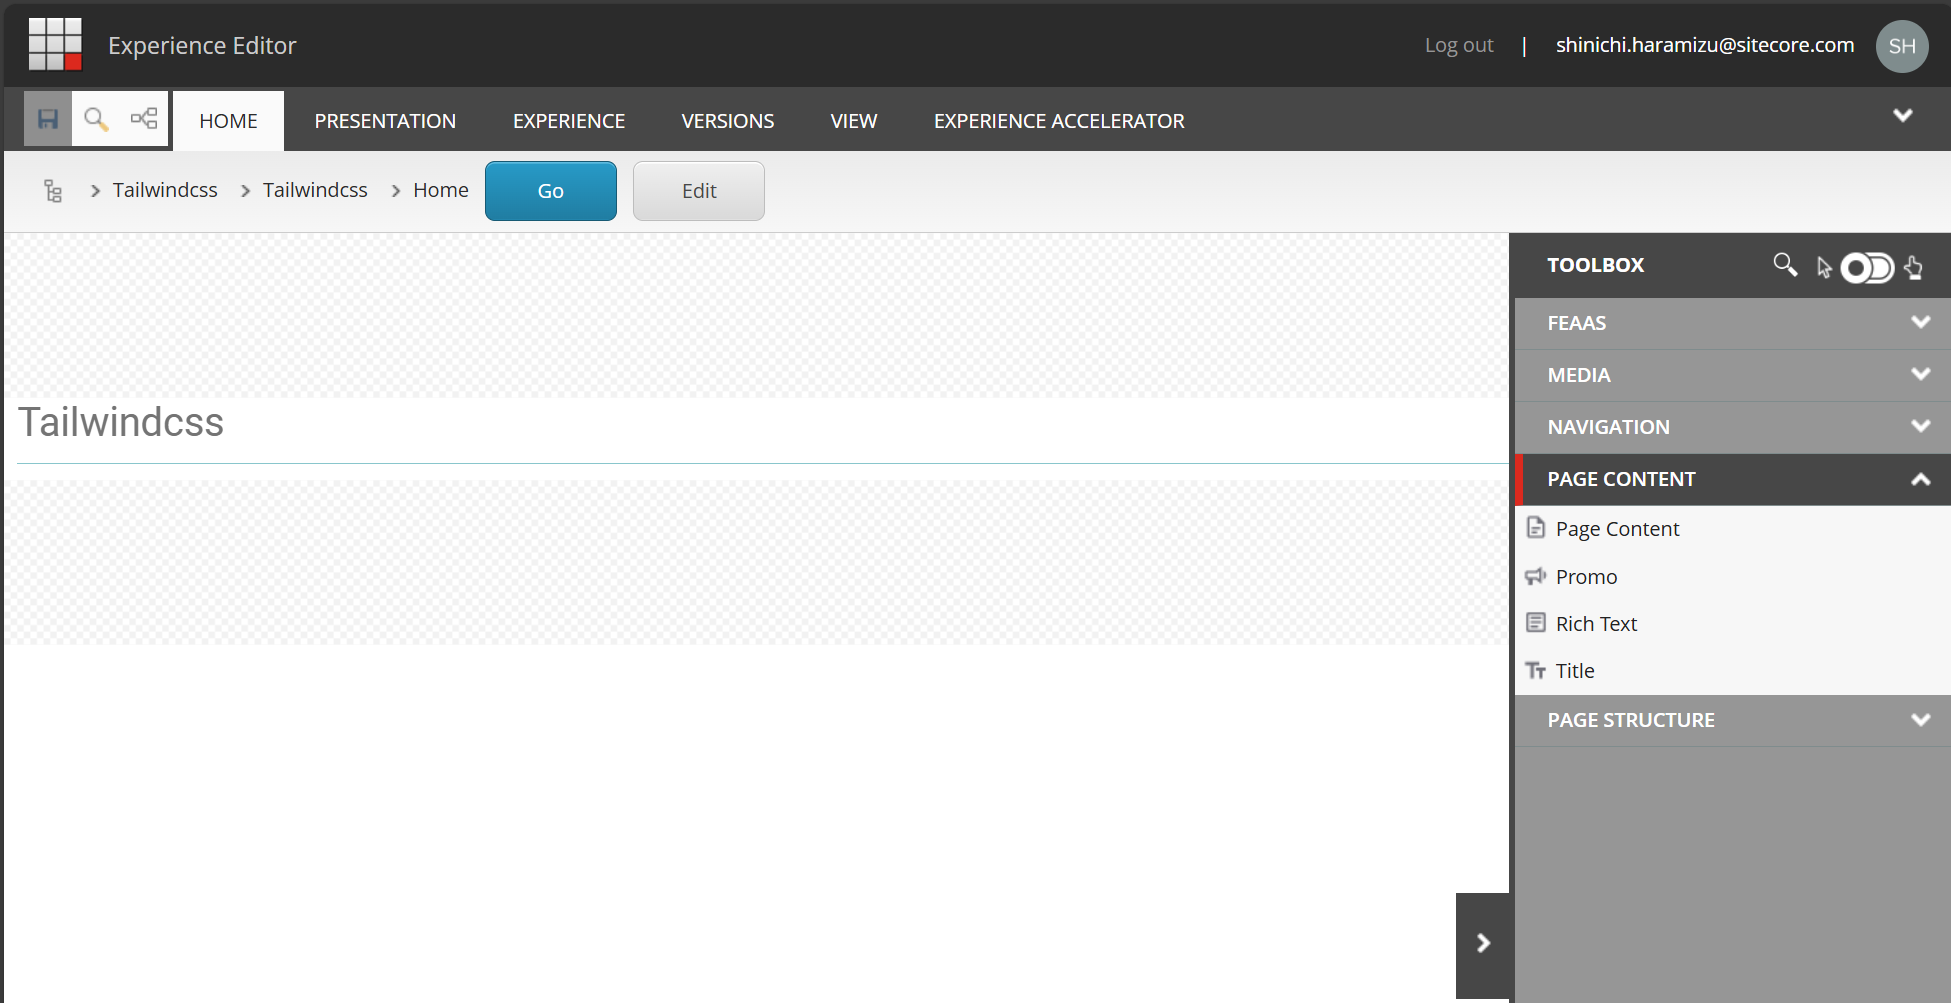1951x1003 pixels.
Task: Select the Promo component label
Action: 1586,577
